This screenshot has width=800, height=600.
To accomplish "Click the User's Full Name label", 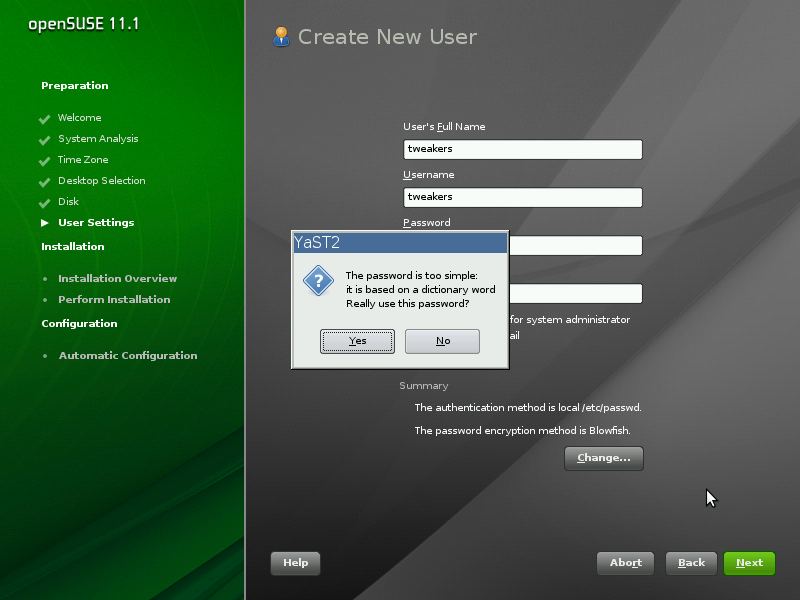I will click(x=444, y=127).
